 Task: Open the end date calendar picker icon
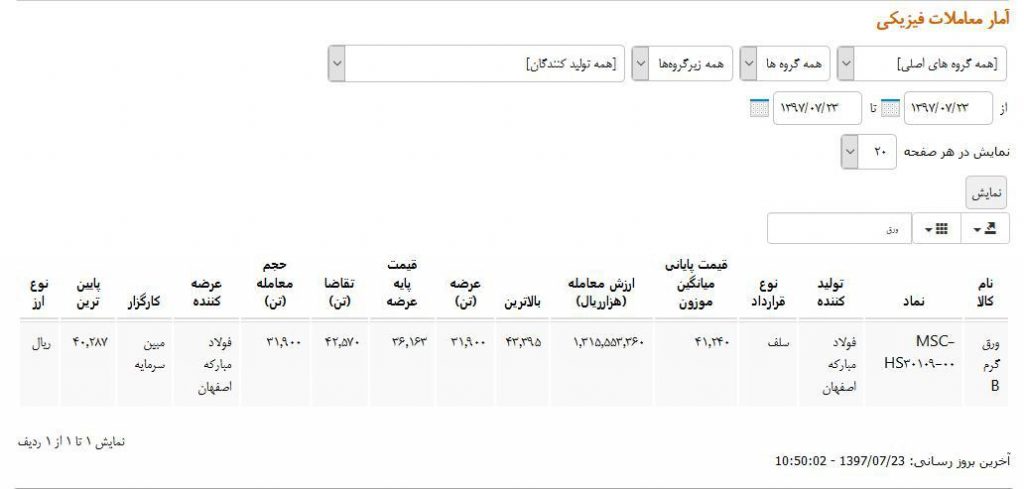point(759,108)
